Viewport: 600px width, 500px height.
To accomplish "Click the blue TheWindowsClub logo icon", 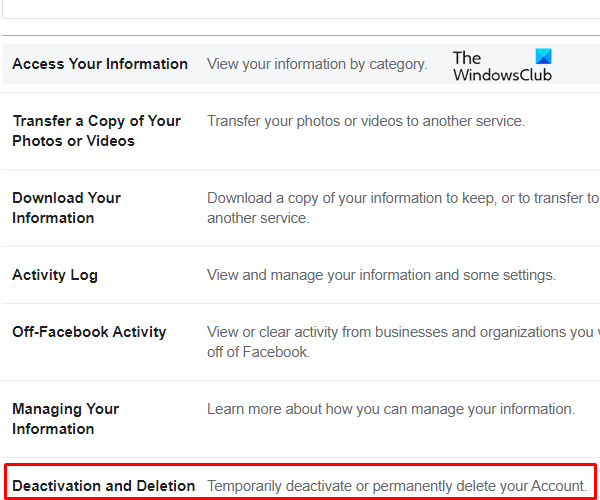I will point(544,57).
